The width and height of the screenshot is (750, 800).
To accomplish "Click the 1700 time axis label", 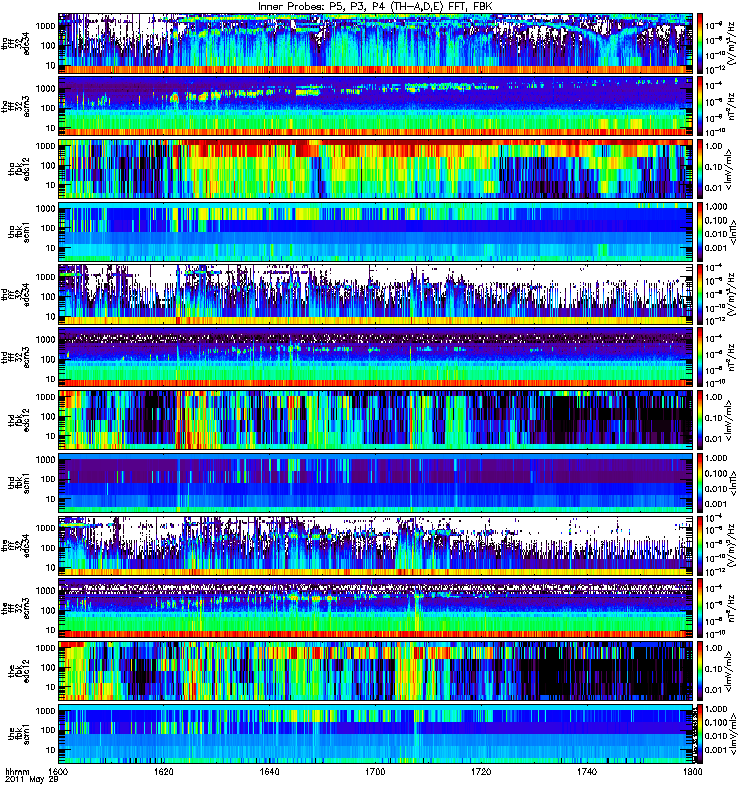I will click(375, 772).
